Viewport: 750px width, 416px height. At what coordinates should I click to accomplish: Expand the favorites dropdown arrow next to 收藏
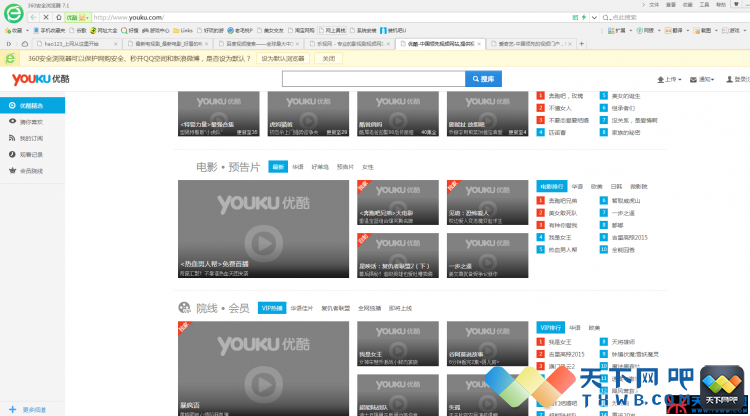point(27,30)
